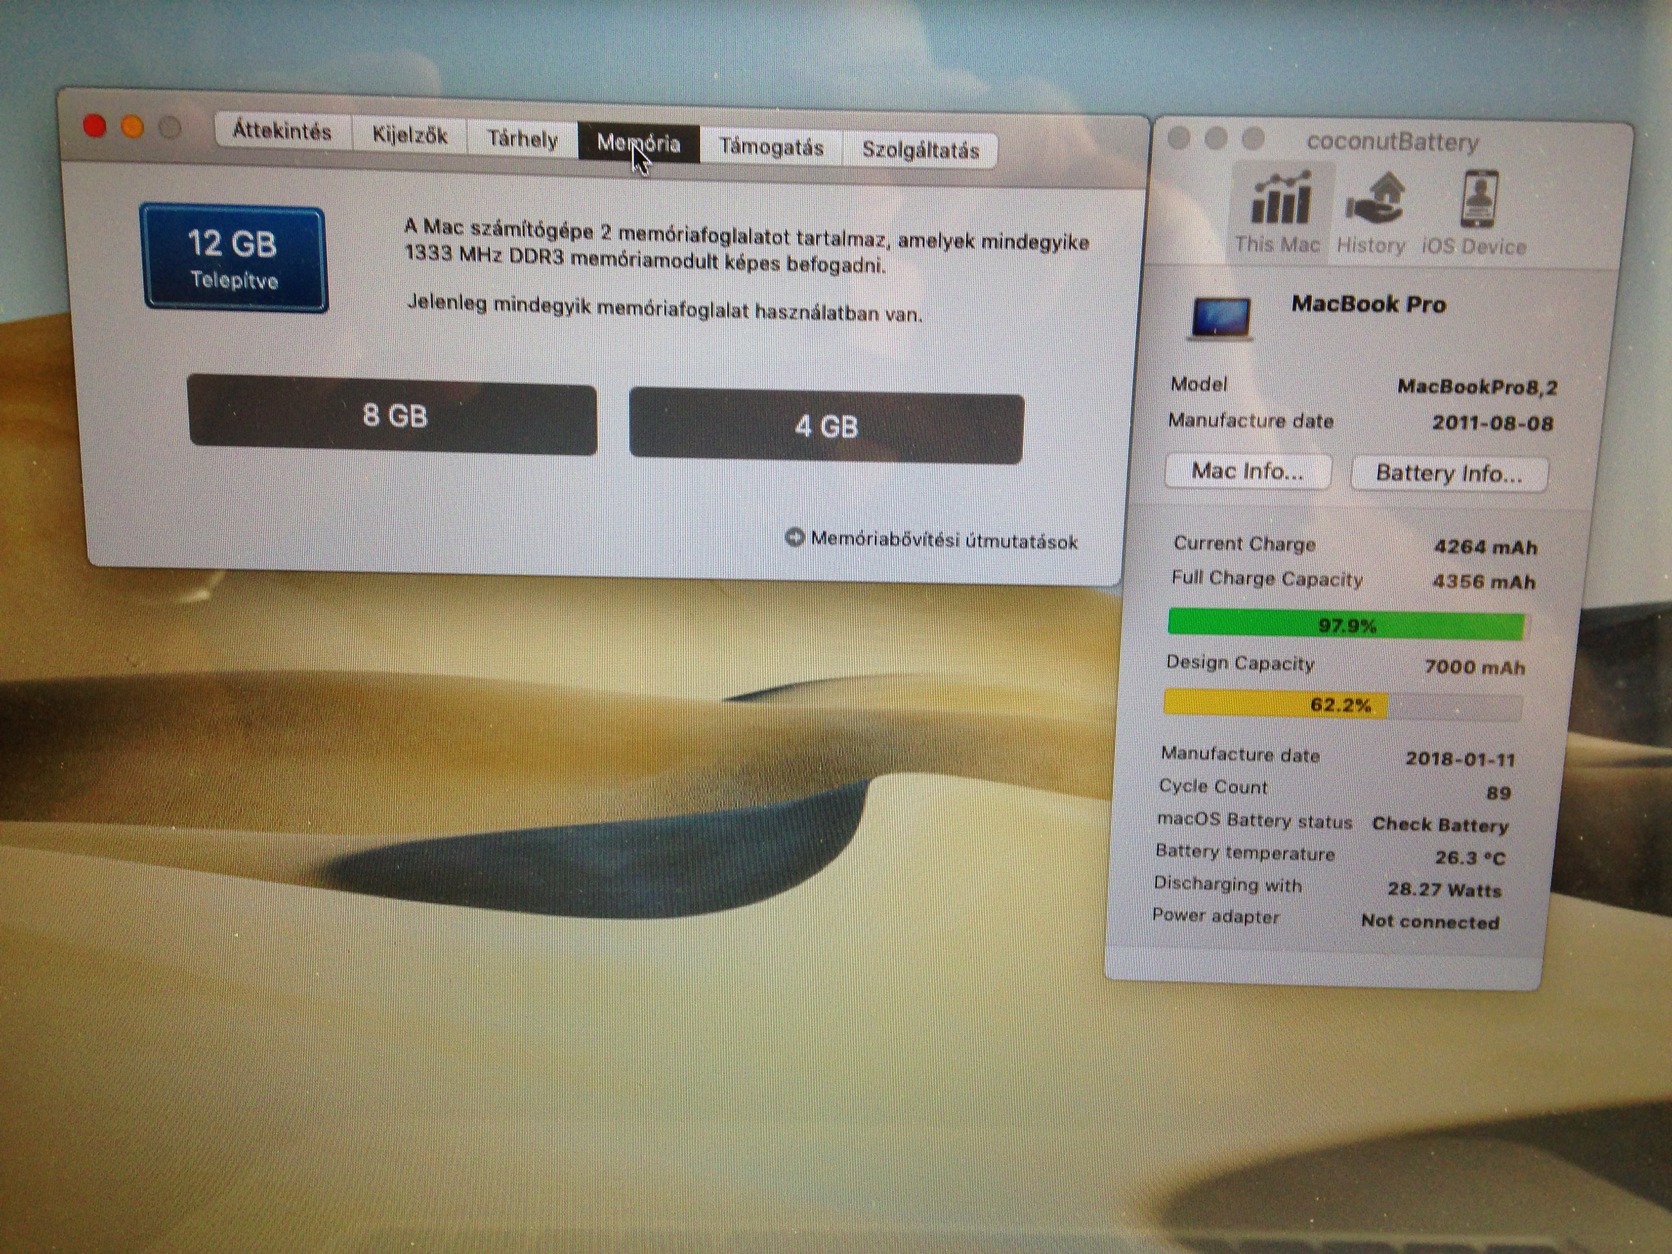This screenshot has width=1672, height=1254.
Task: Select the 8 GB memory slot
Action: pyautogui.click(x=393, y=415)
